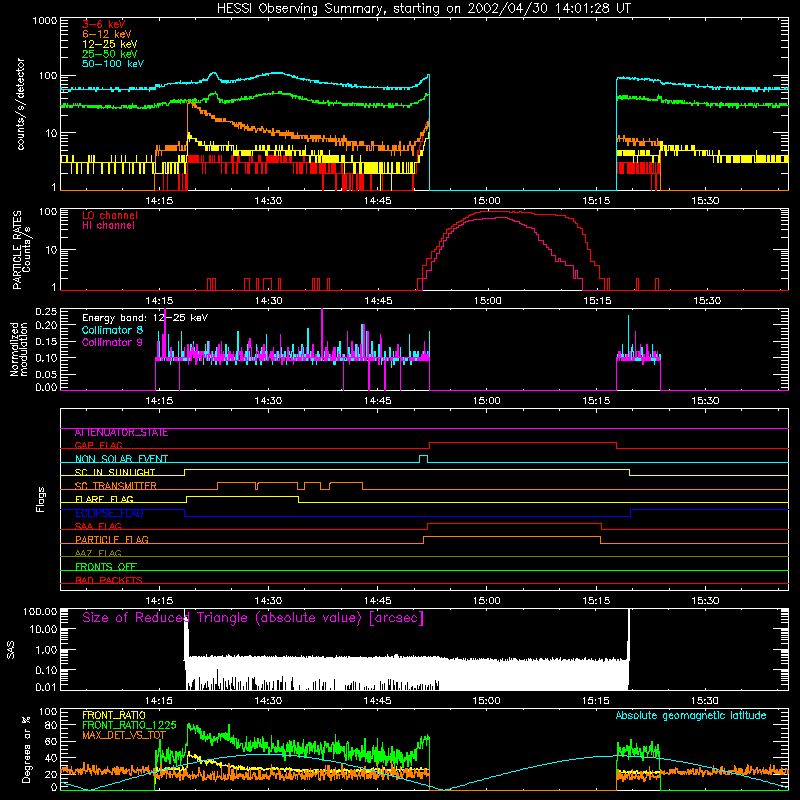This screenshot has height=800, width=800.
Task: Select the Collimator 8 legend entry
Action: pyautogui.click(x=112, y=330)
